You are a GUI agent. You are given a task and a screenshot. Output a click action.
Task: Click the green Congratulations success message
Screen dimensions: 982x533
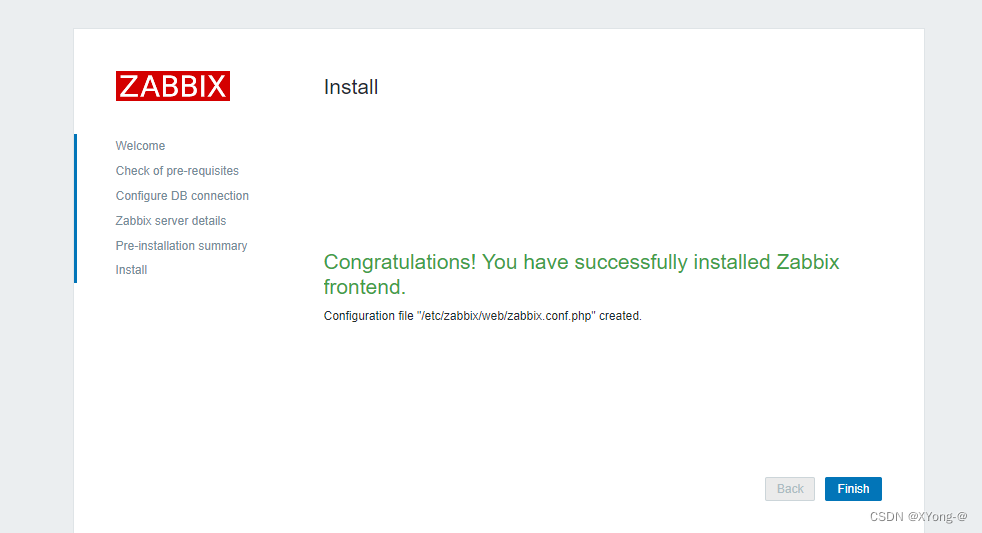point(581,274)
